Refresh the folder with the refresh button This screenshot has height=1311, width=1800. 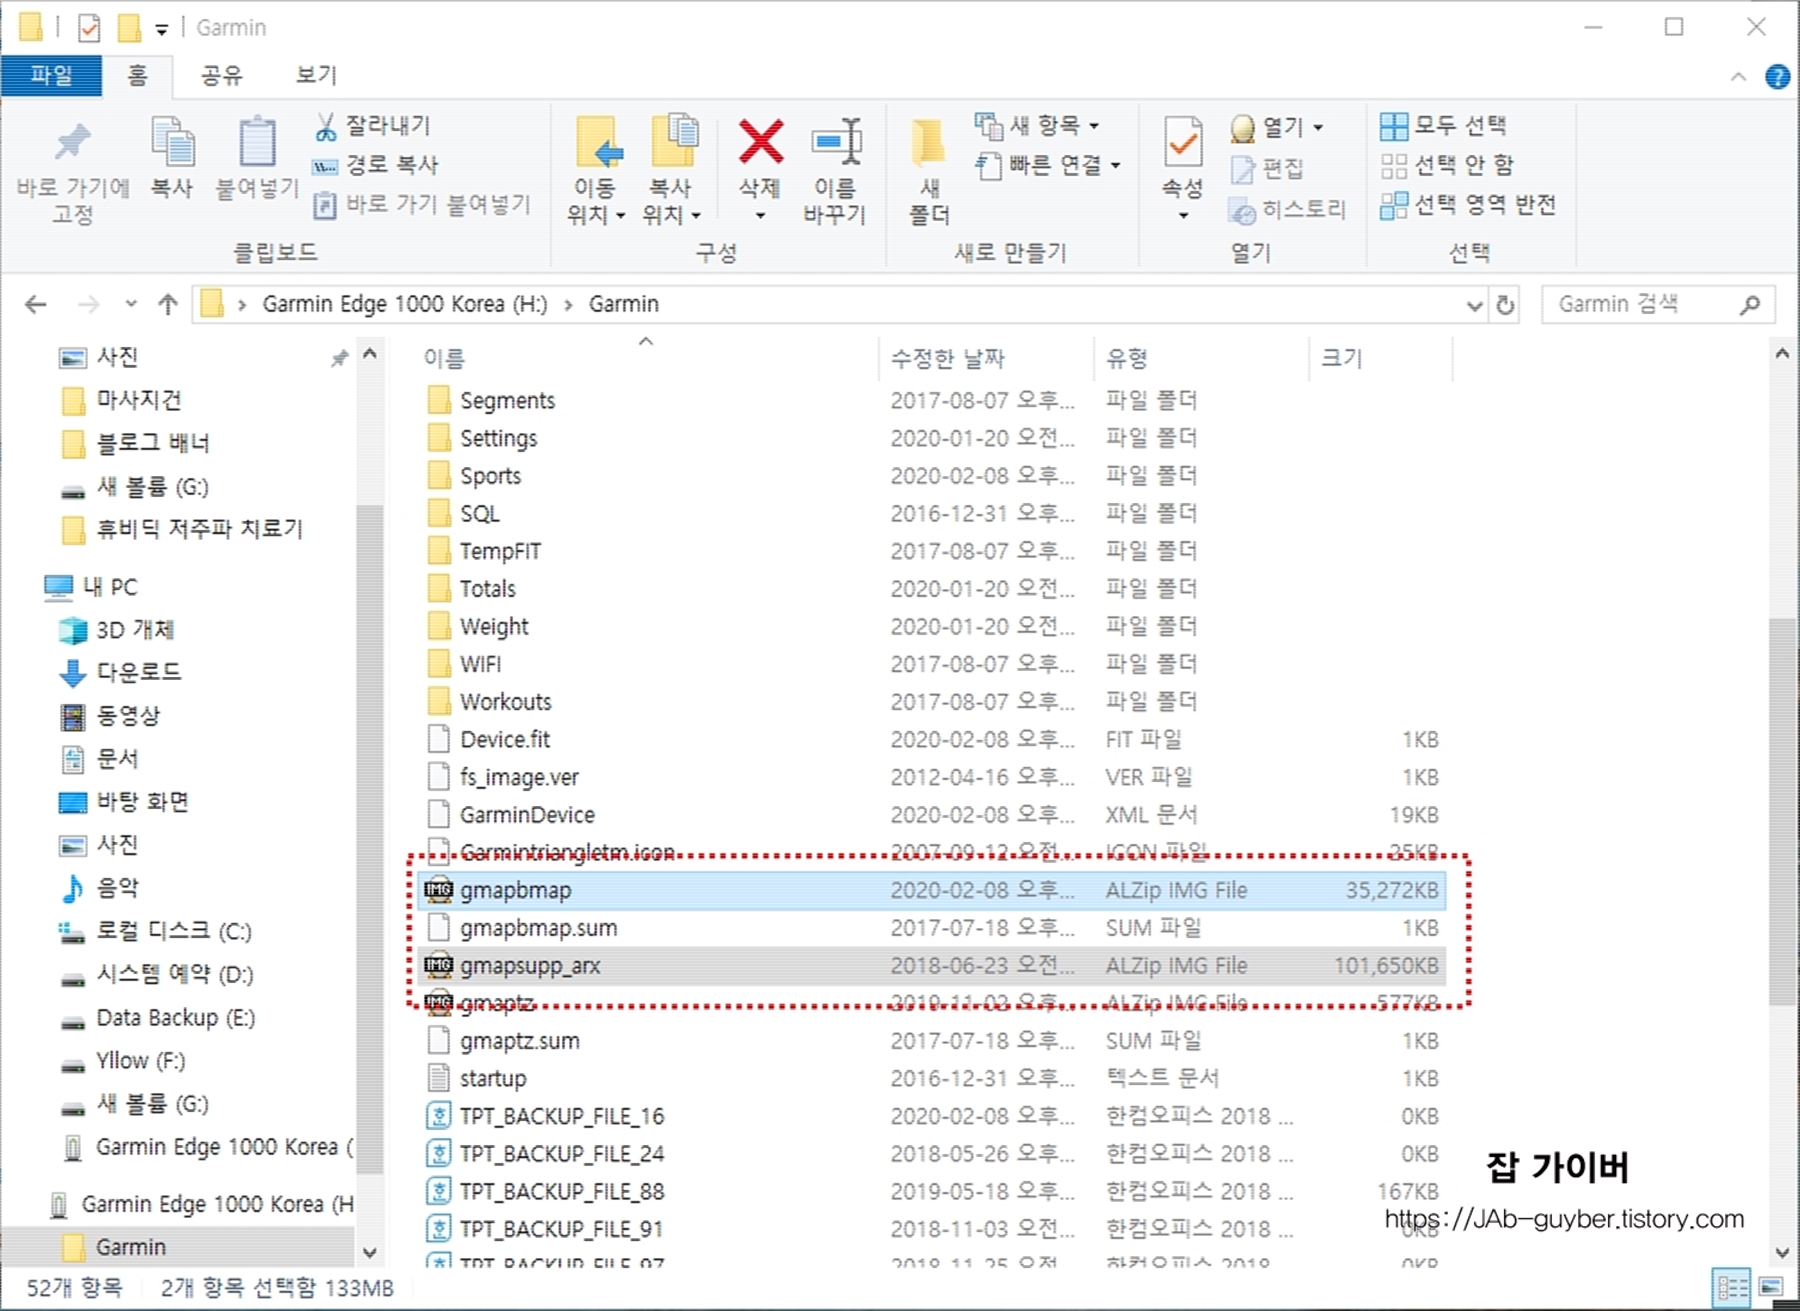click(1506, 305)
